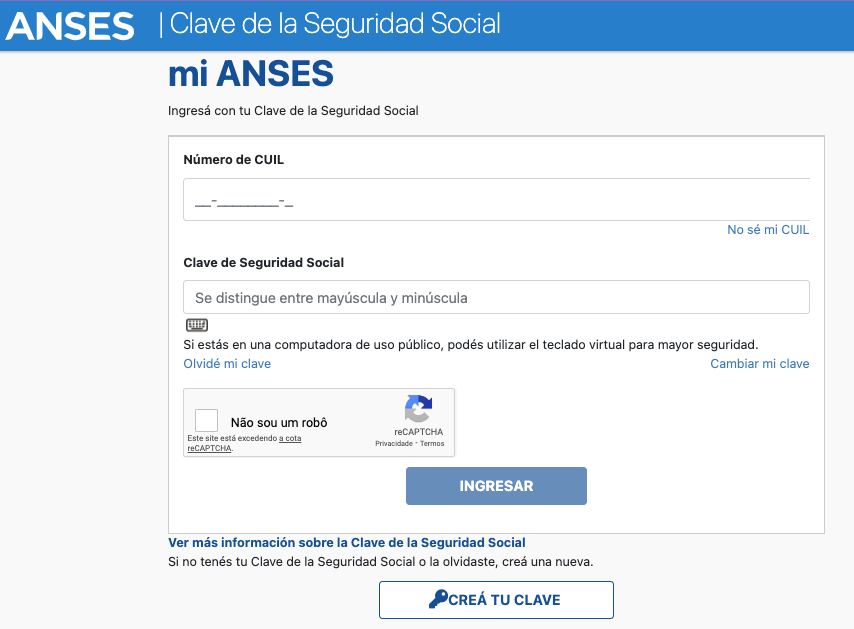Open the virtual keyboard icon
The width and height of the screenshot is (854, 629).
coord(197,325)
